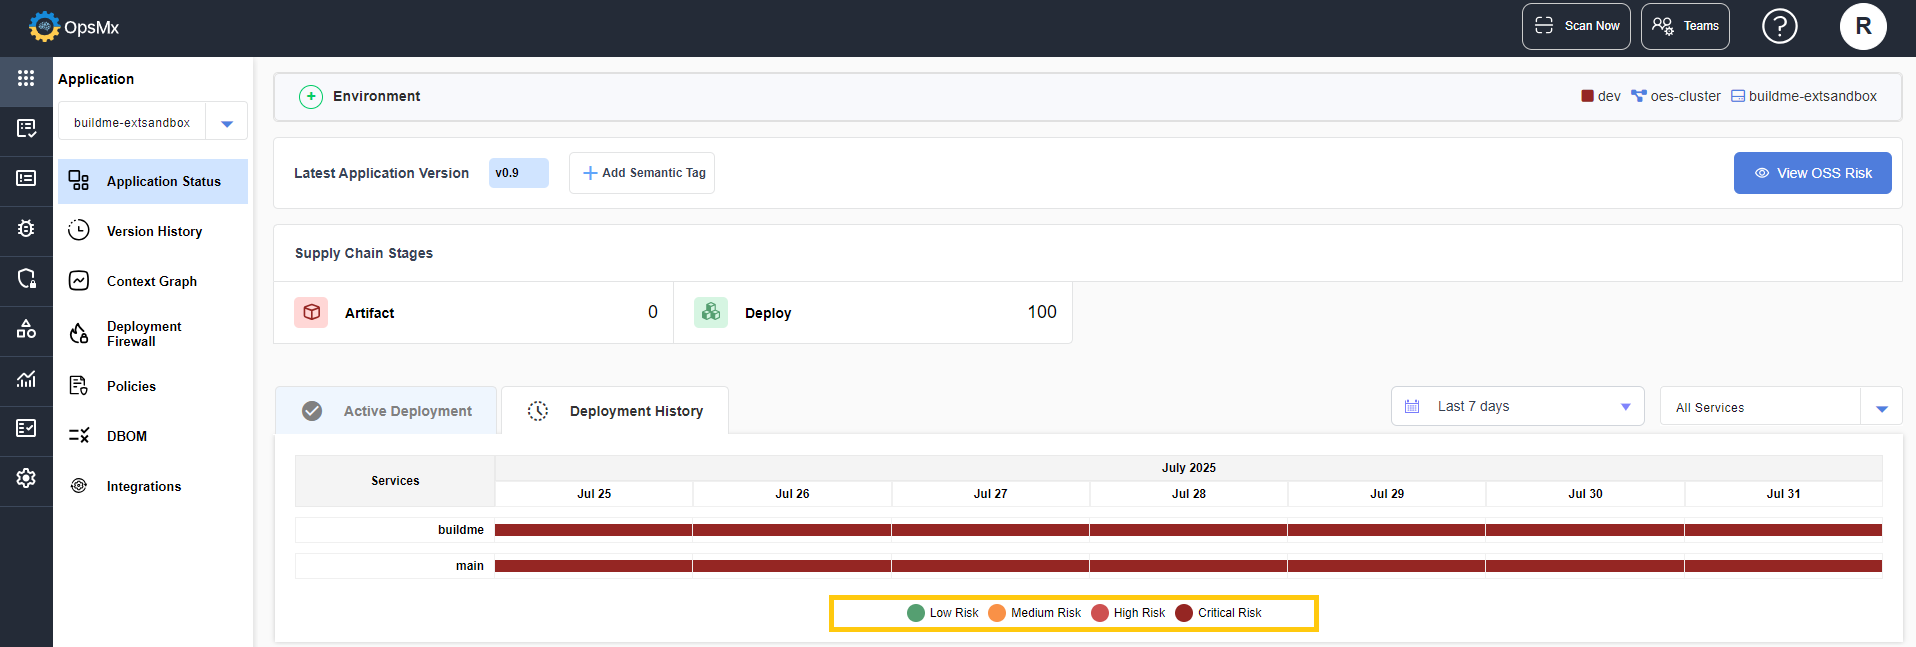The image size is (1916, 647).
Task: Click the Scan Now button
Action: [x=1575, y=26]
